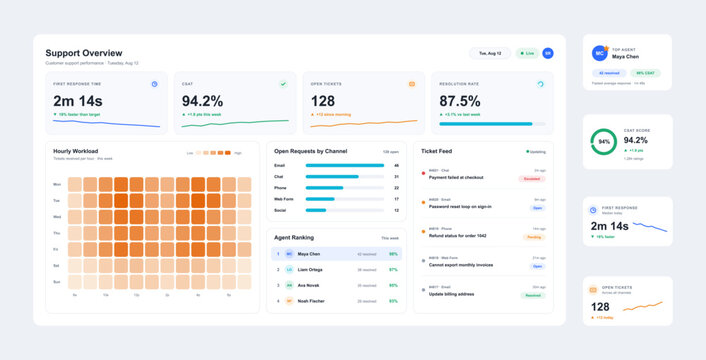Screen dimensions: 706x360
Task: Click the ticket icon on Open Tickets side card
Action: [593, 290]
